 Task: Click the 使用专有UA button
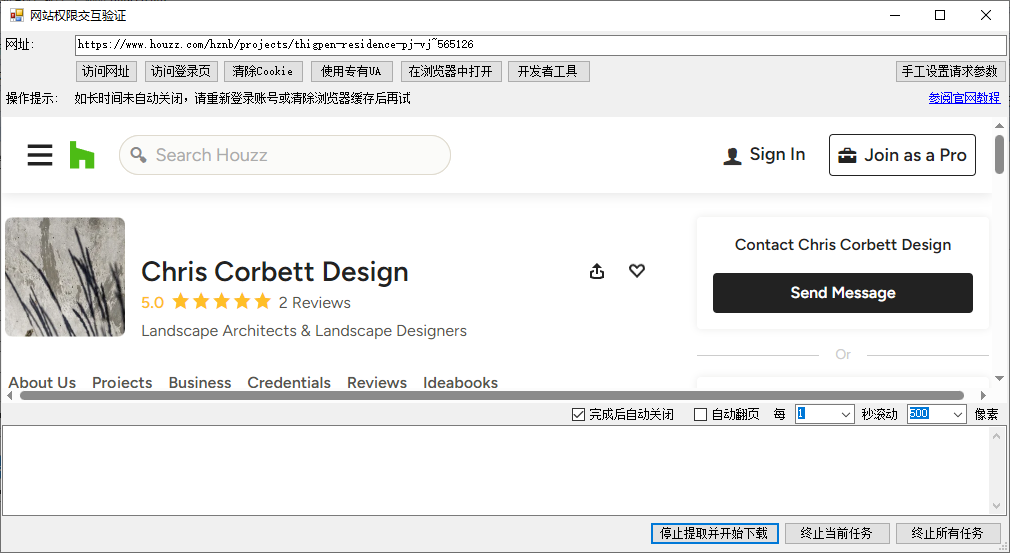pos(351,71)
